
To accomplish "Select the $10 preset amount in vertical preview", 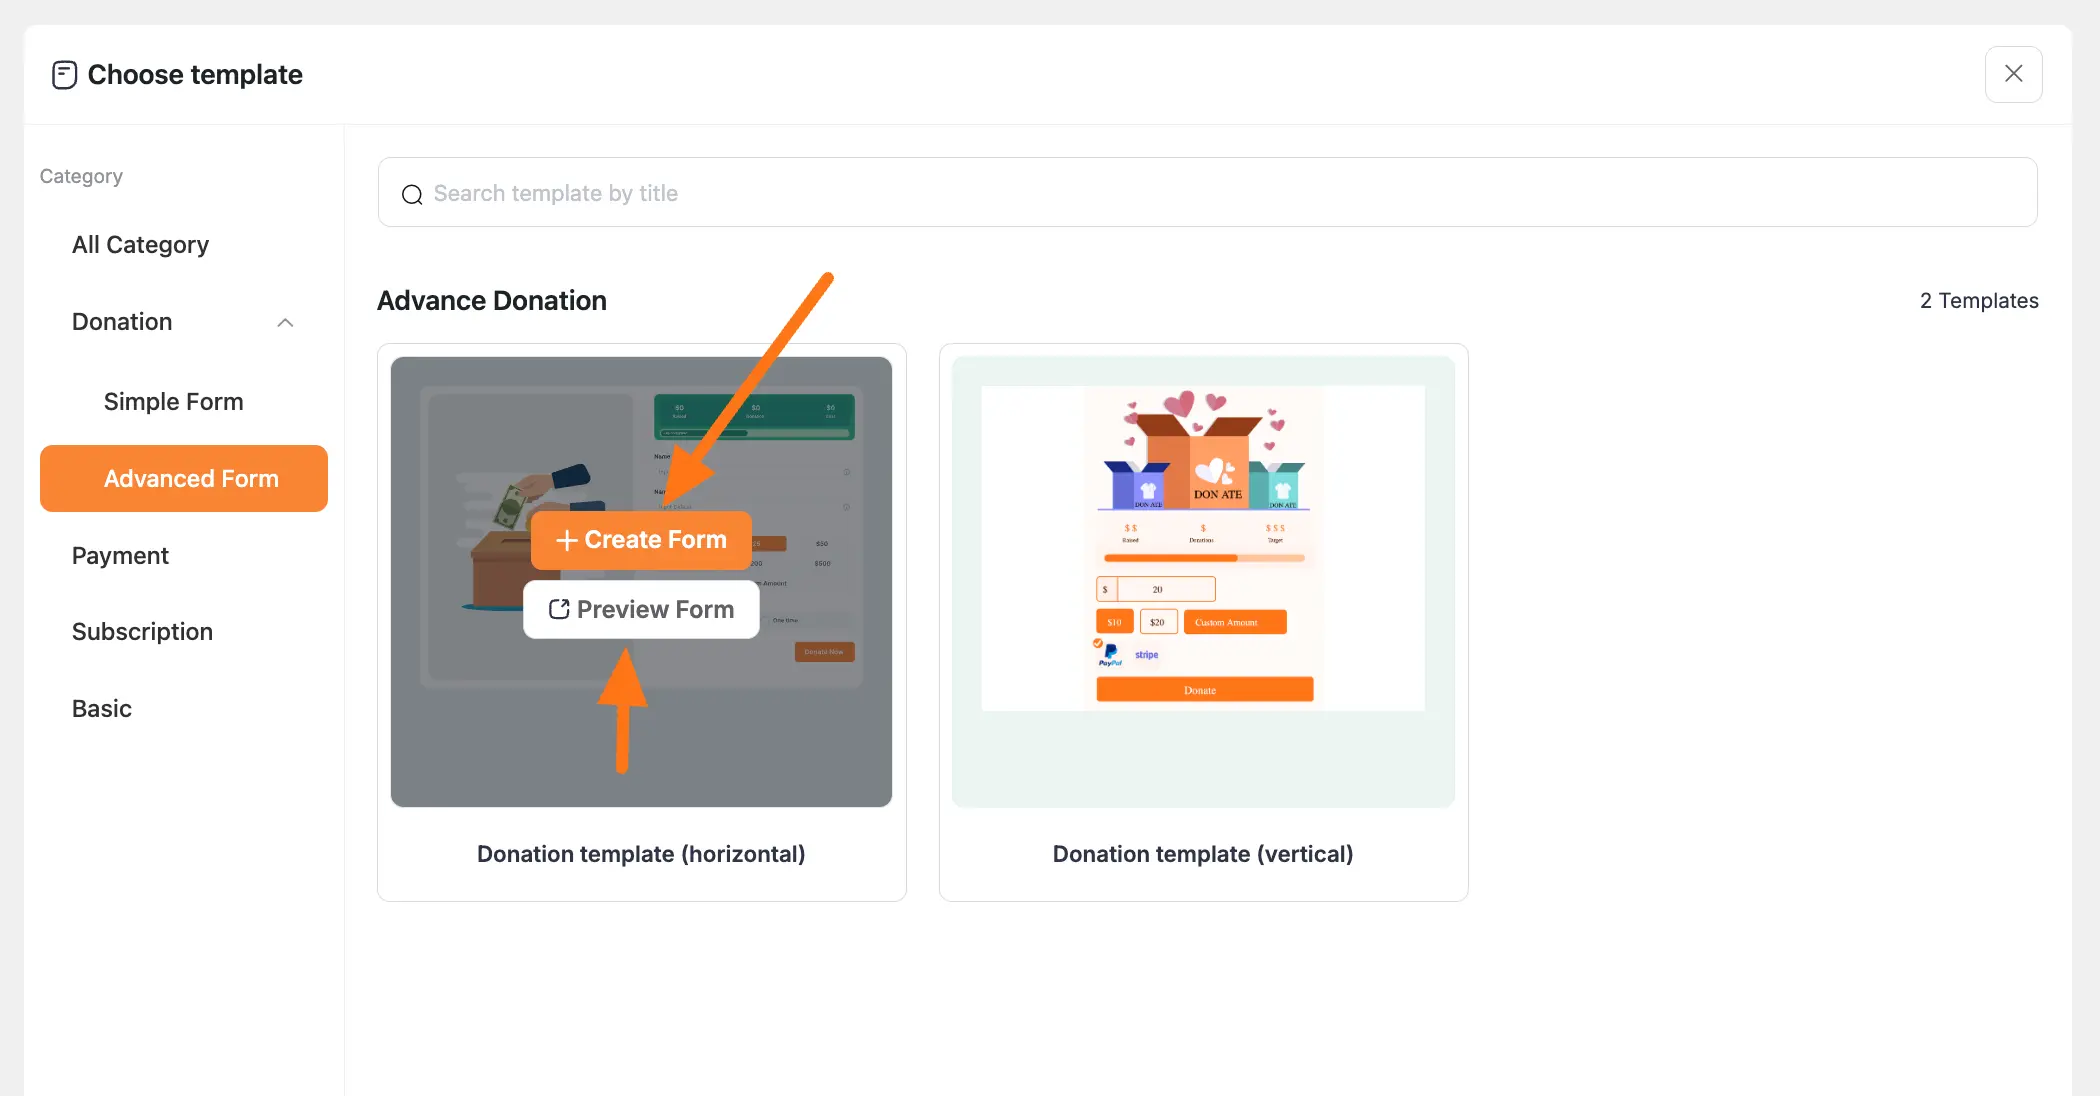I will tap(1115, 621).
